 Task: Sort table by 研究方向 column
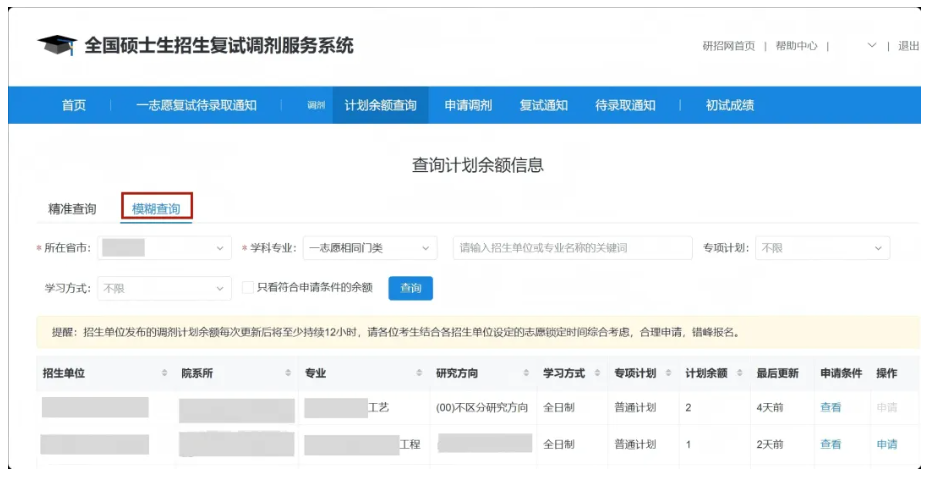[526, 373]
